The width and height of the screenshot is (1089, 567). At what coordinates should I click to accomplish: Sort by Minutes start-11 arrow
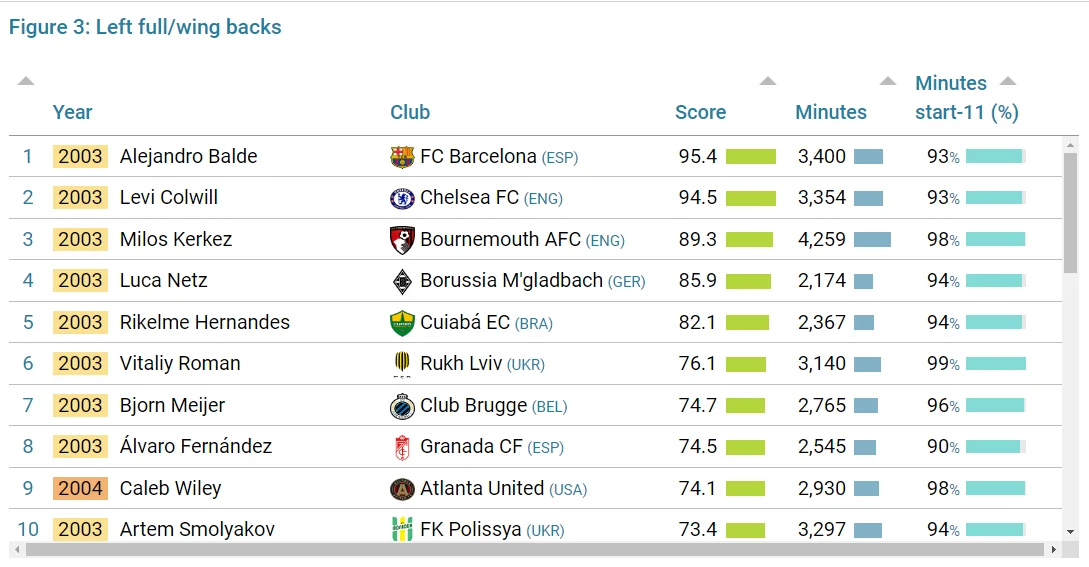1007,81
